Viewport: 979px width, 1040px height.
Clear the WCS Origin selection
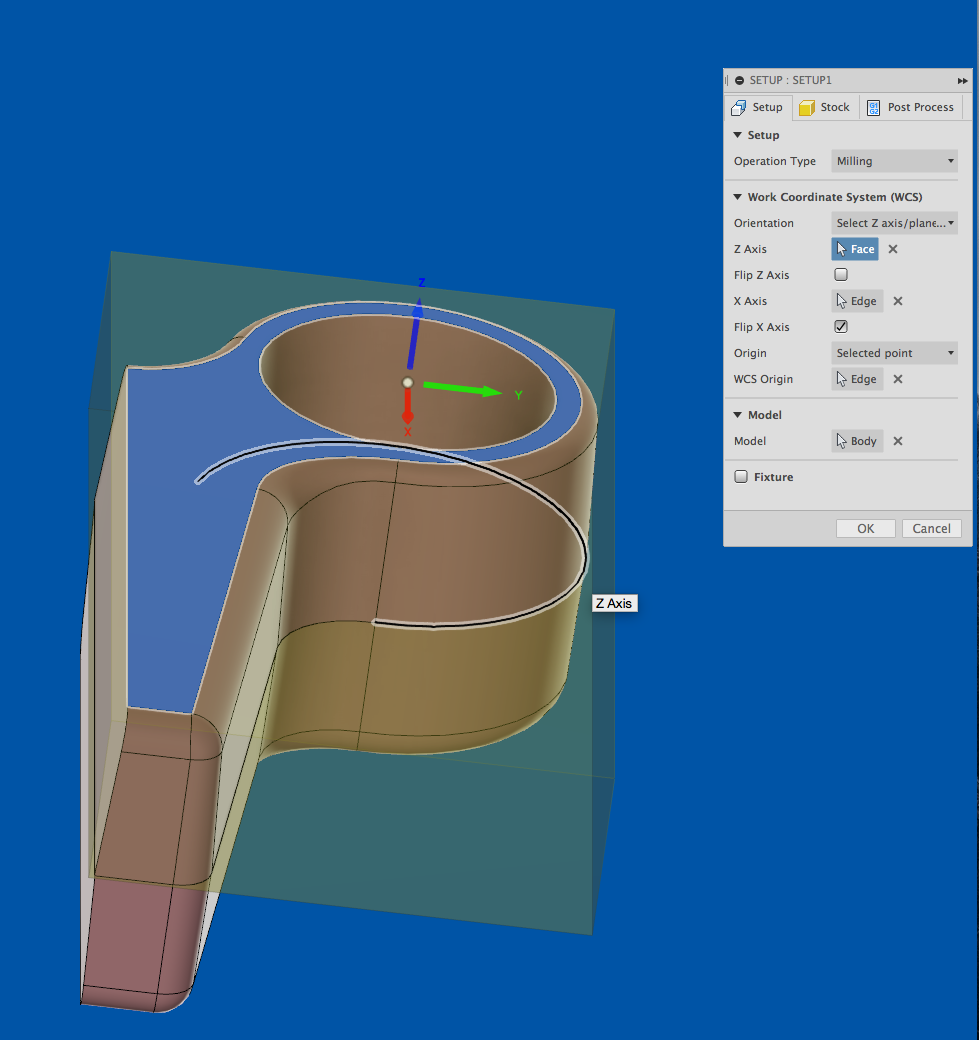tap(898, 379)
